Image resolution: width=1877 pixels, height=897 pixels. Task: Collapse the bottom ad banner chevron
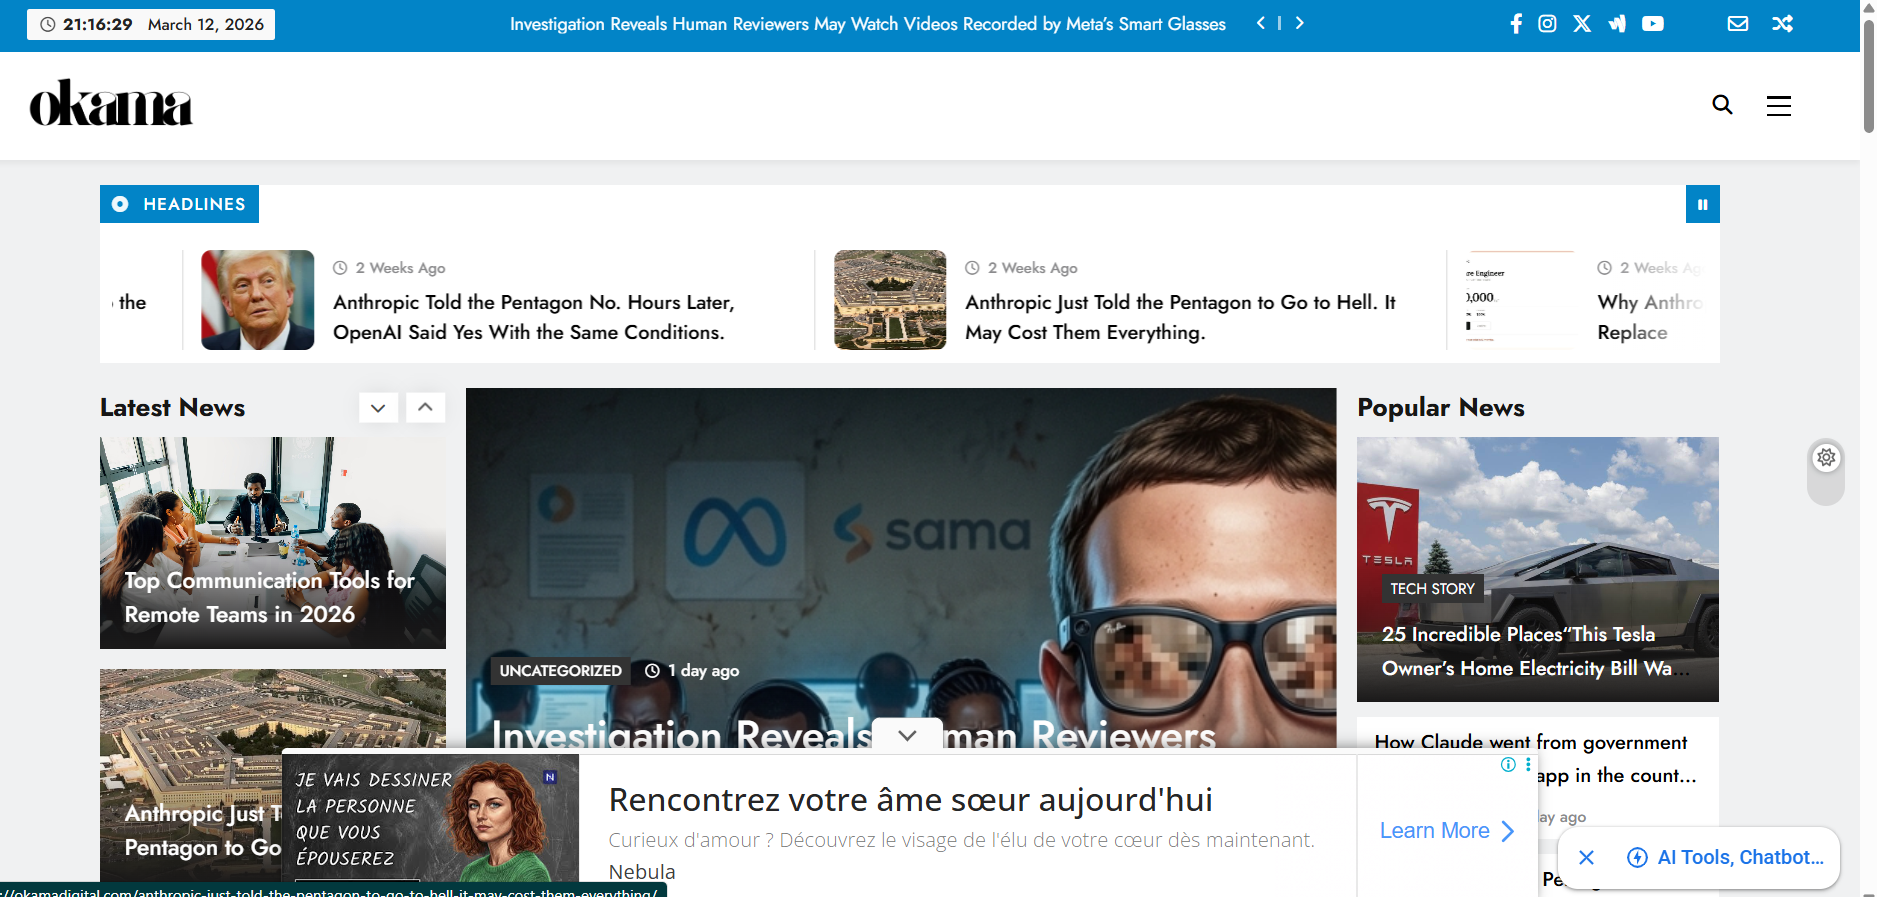tap(907, 735)
